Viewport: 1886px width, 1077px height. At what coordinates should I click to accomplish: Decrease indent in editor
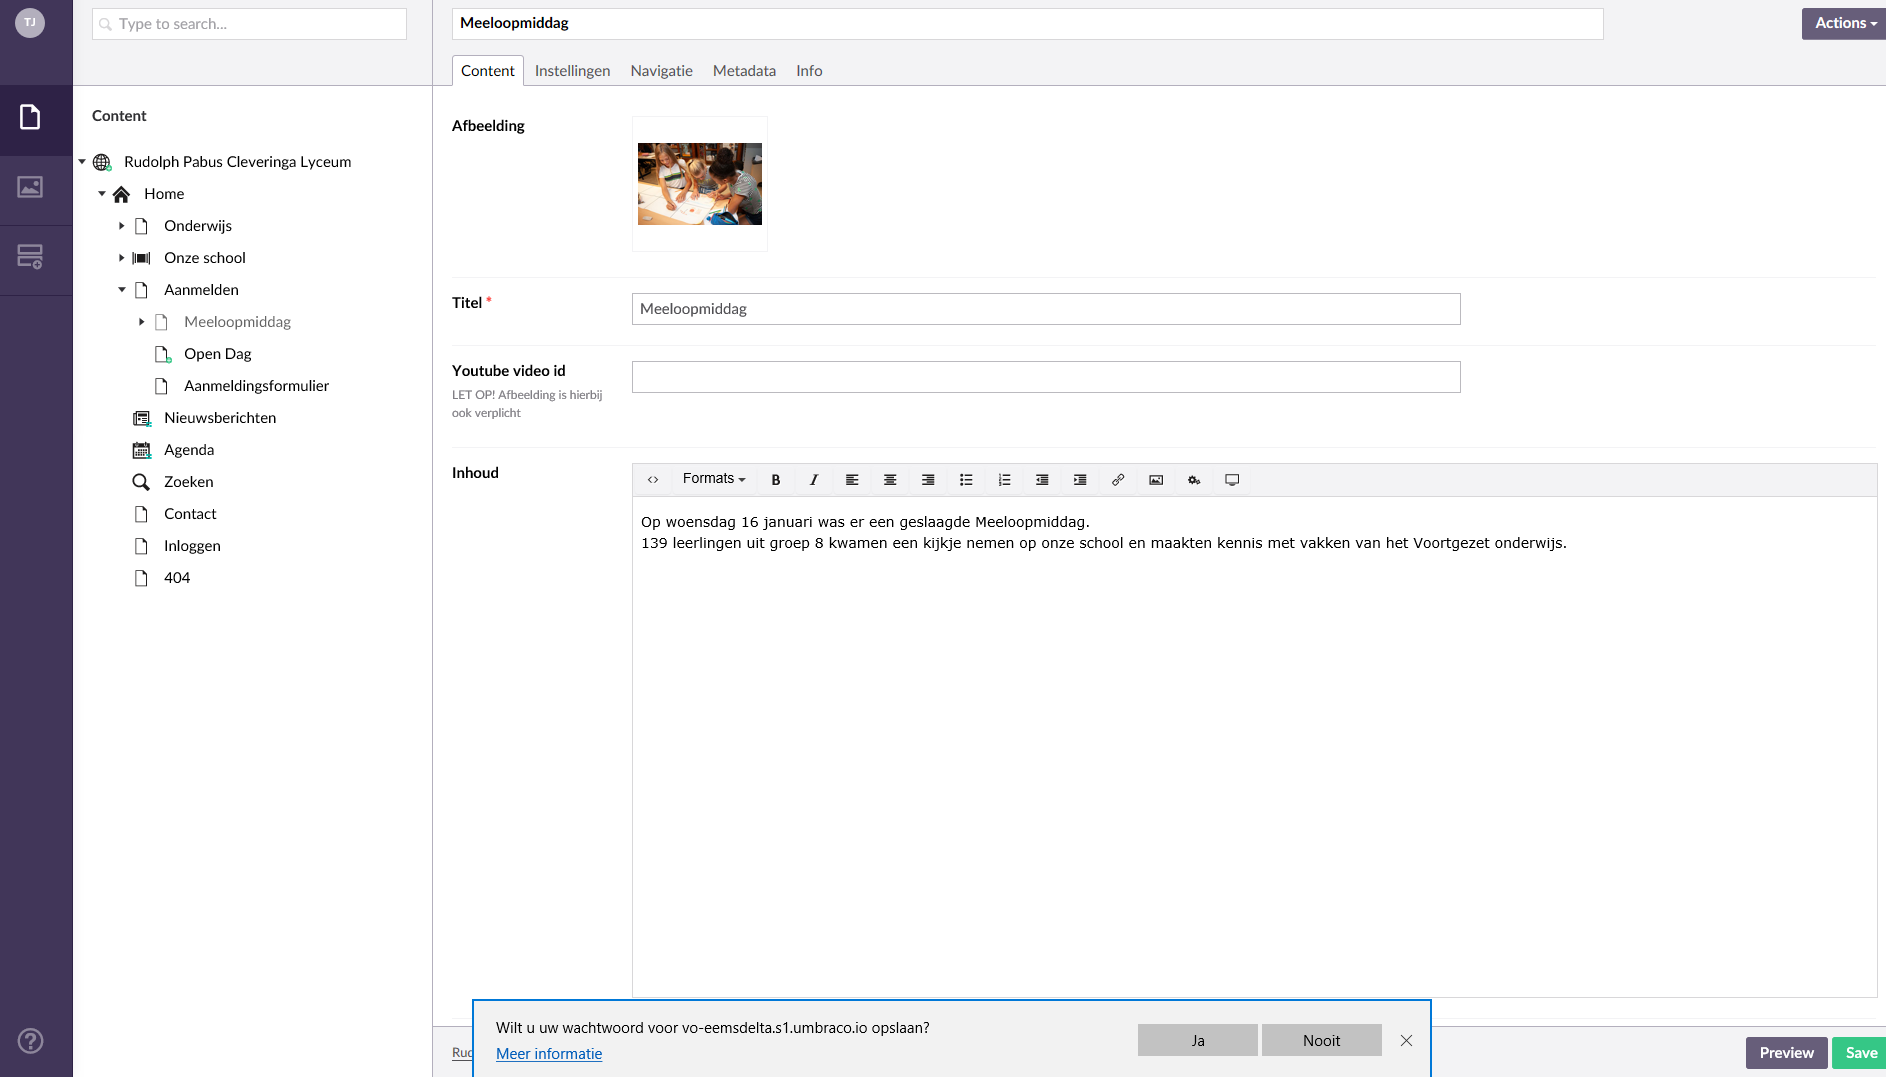point(1042,480)
